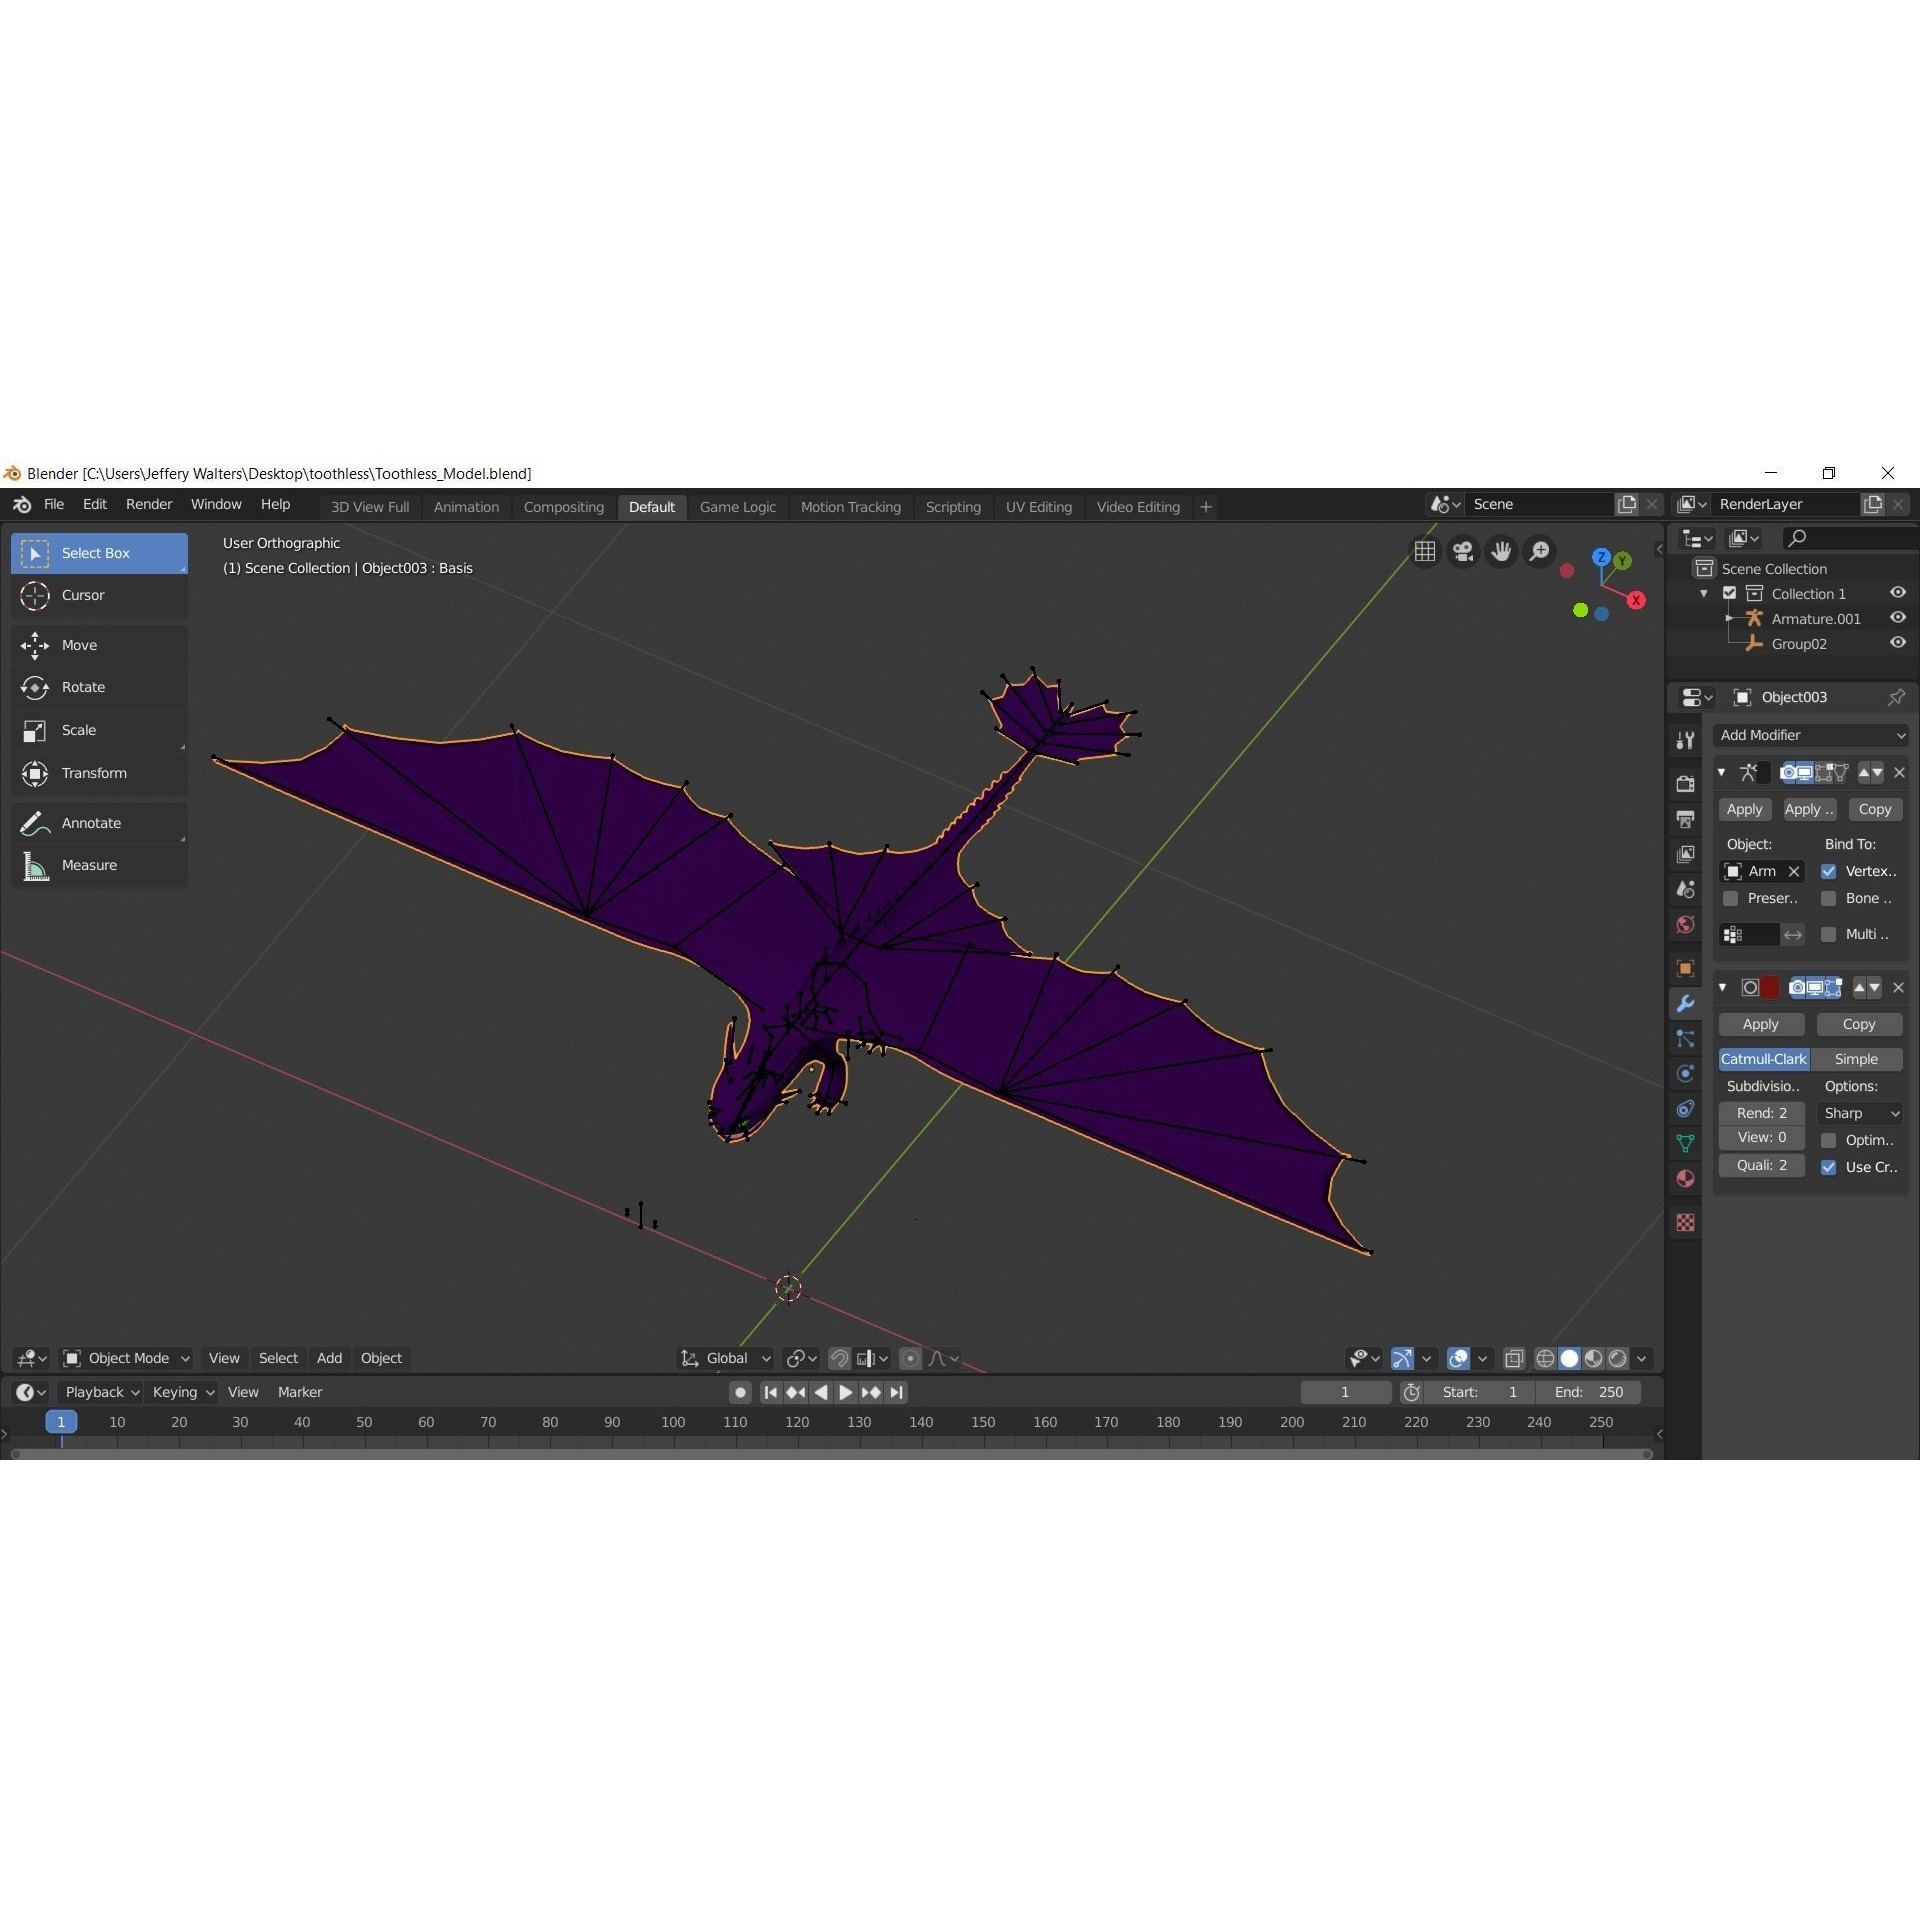
Task: Enable the Preserve Volume checkbox
Action: pos(1730,898)
